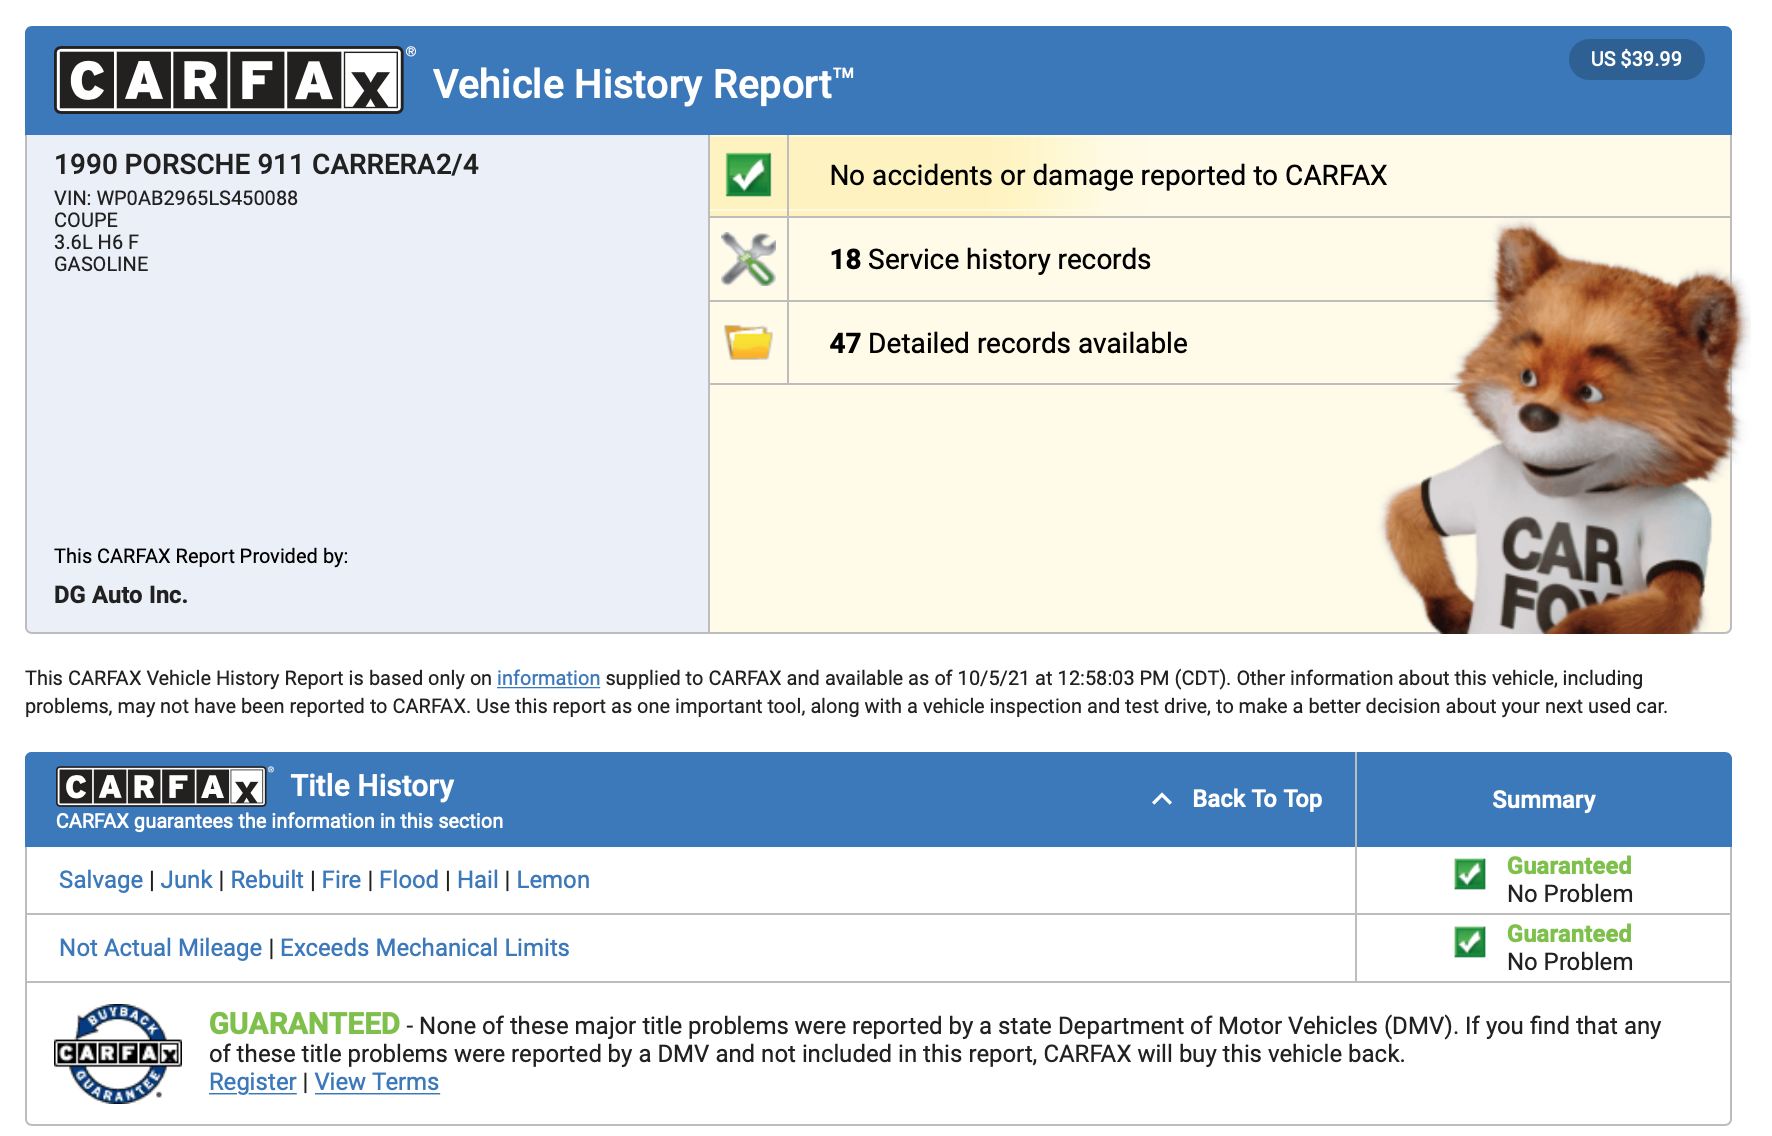
Task: Click the Register link under guarantee
Action: point(252,1082)
